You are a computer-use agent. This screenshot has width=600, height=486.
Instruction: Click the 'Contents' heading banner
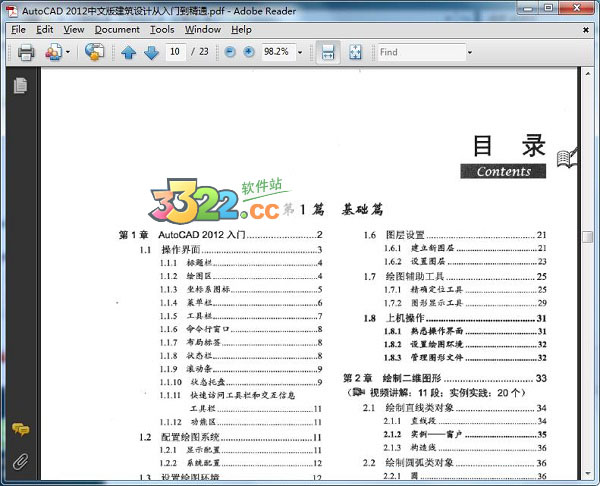pyautogui.click(x=503, y=171)
